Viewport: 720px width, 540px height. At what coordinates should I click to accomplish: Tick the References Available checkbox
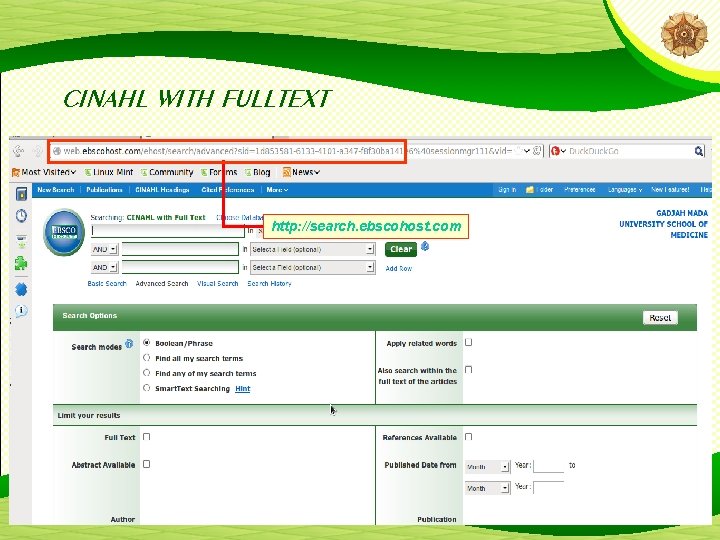pyautogui.click(x=468, y=437)
